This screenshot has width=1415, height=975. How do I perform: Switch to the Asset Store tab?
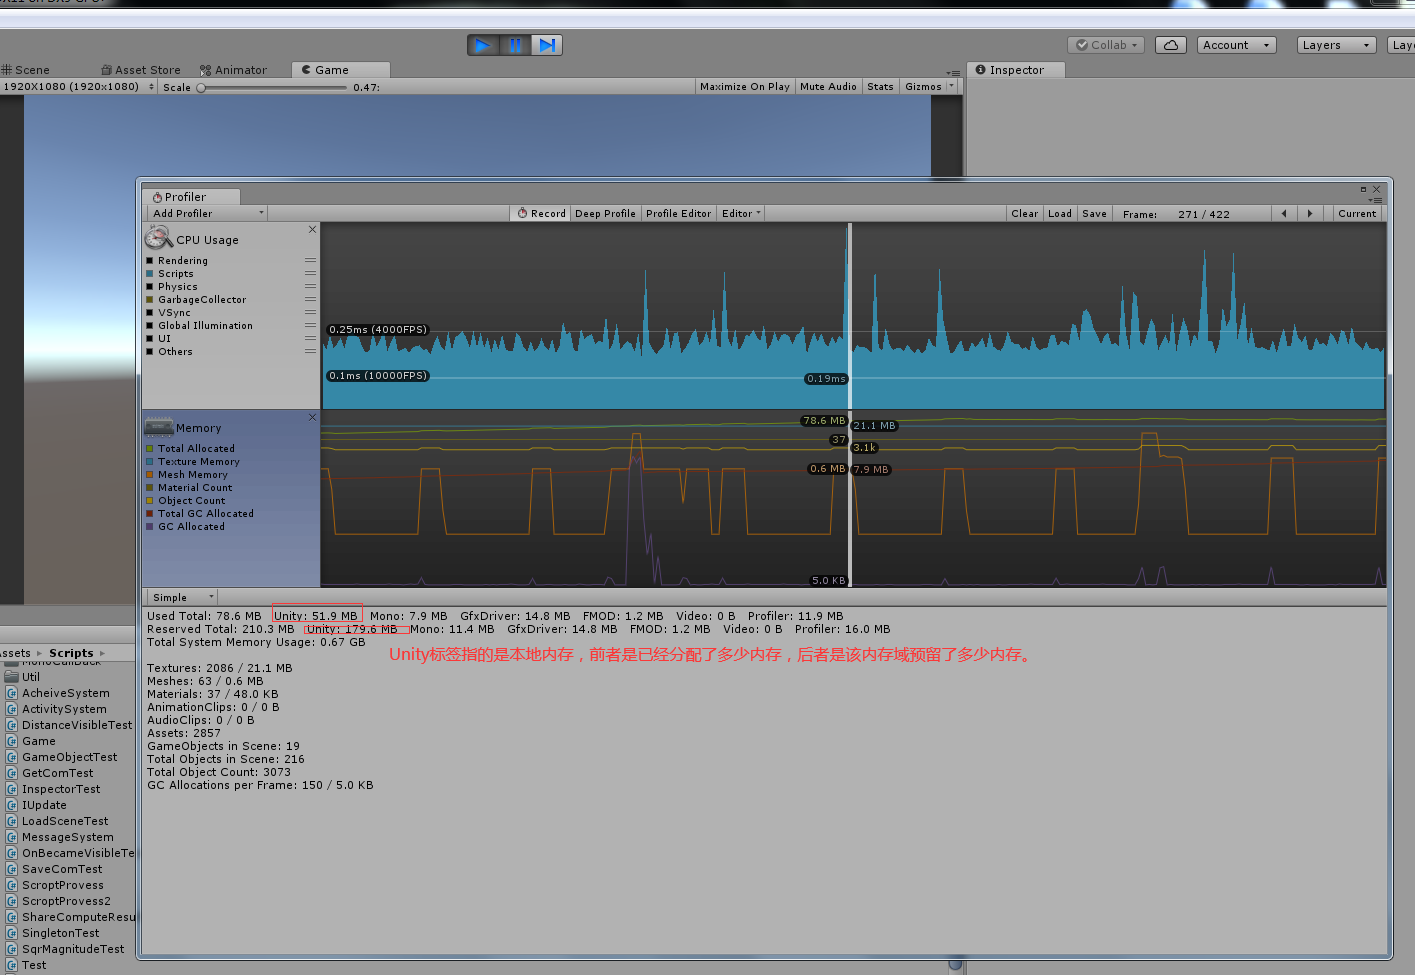coord(141,70)
